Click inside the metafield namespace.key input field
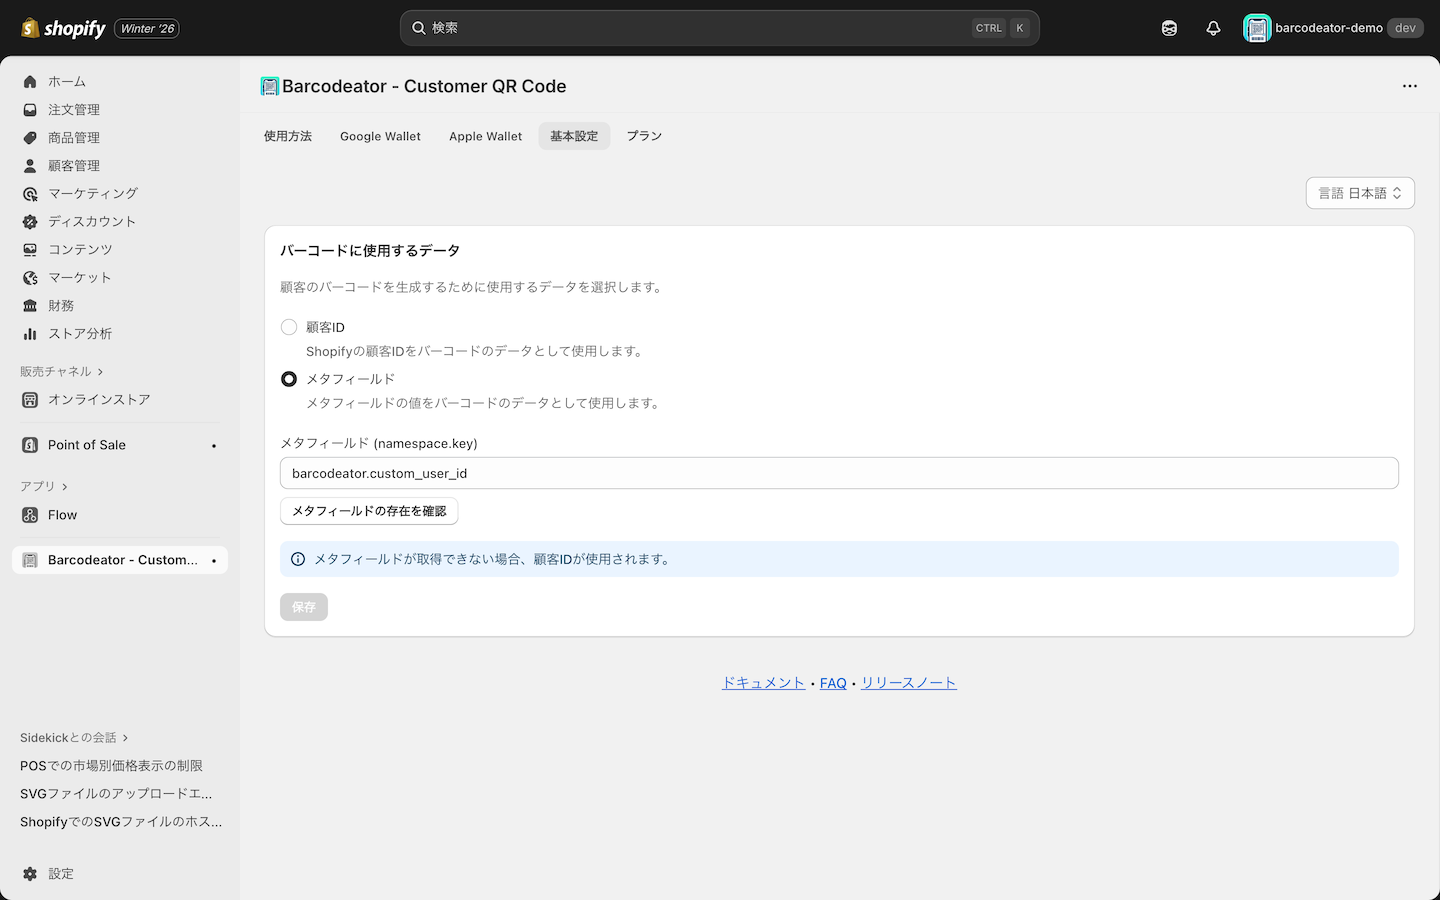This screenshot has height=900, width=1440. (x=700, y=472)
